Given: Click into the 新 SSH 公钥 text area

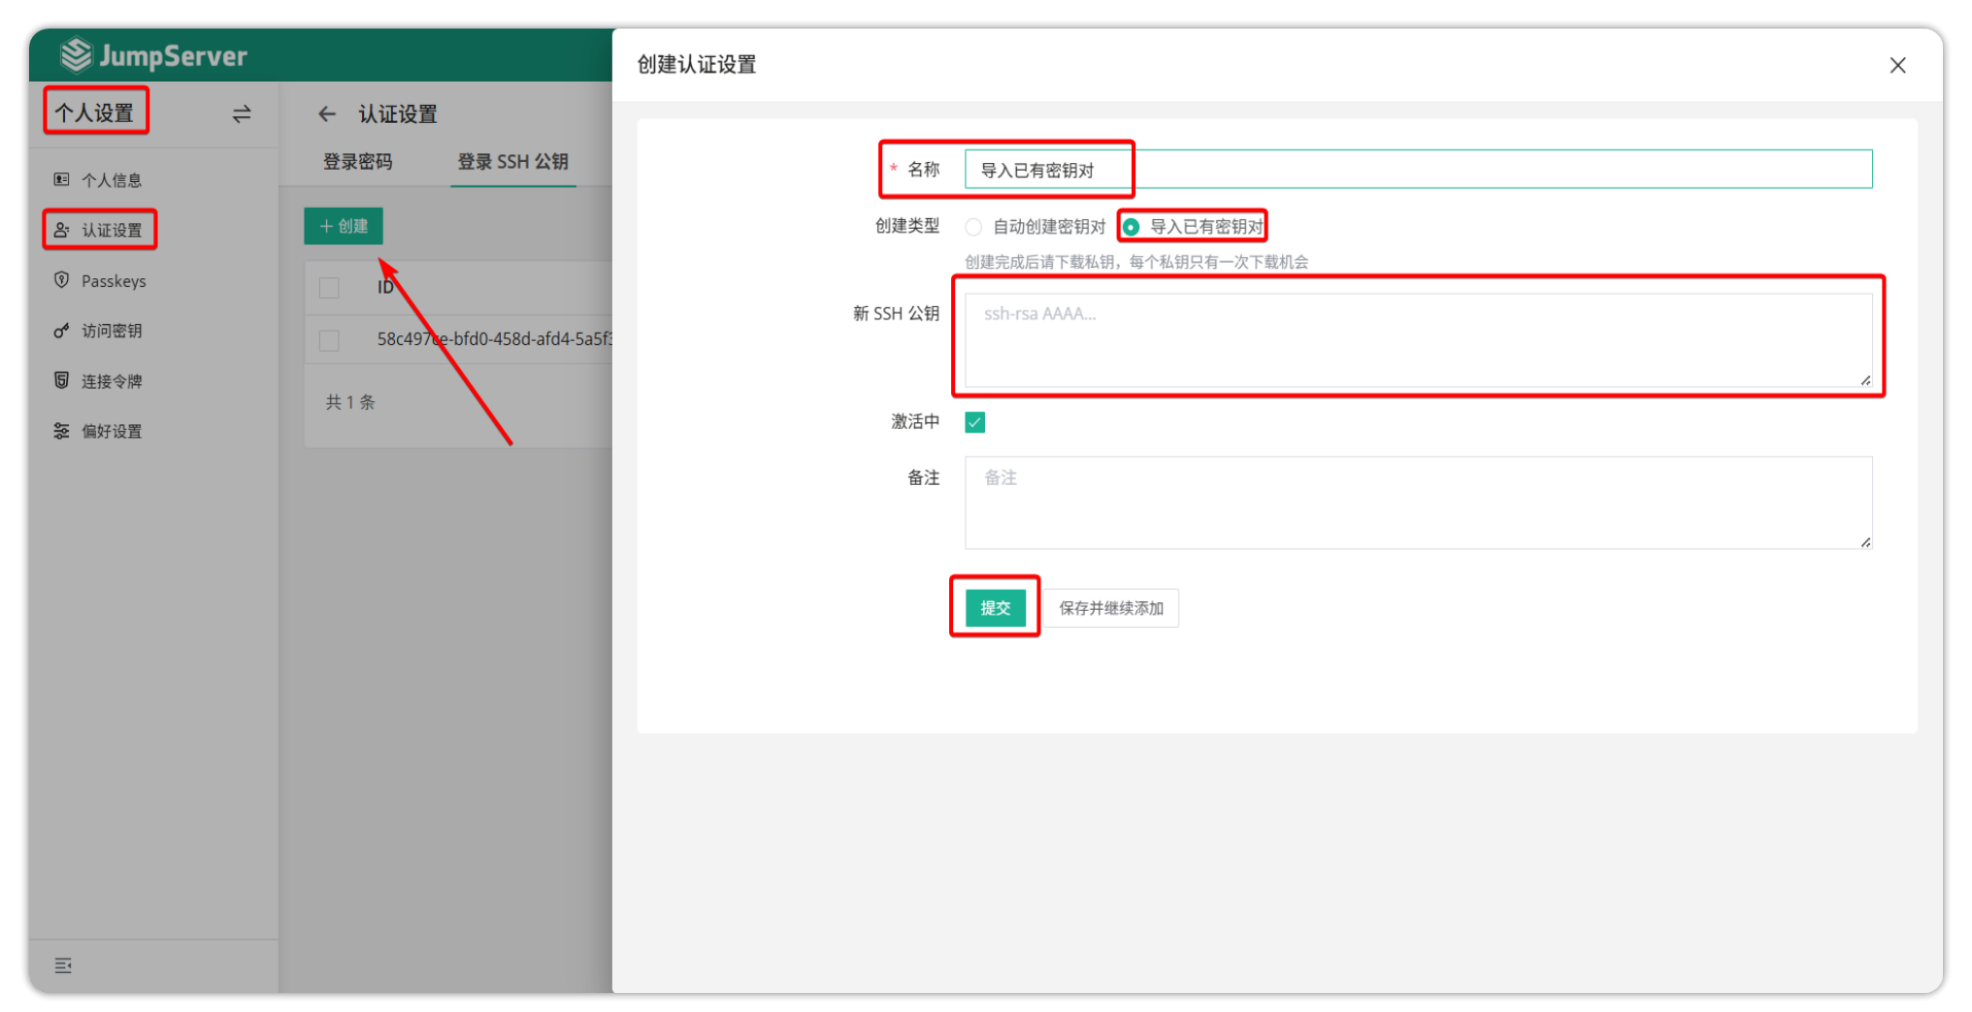Looking at the screenshot, I should click(1418, 340).
